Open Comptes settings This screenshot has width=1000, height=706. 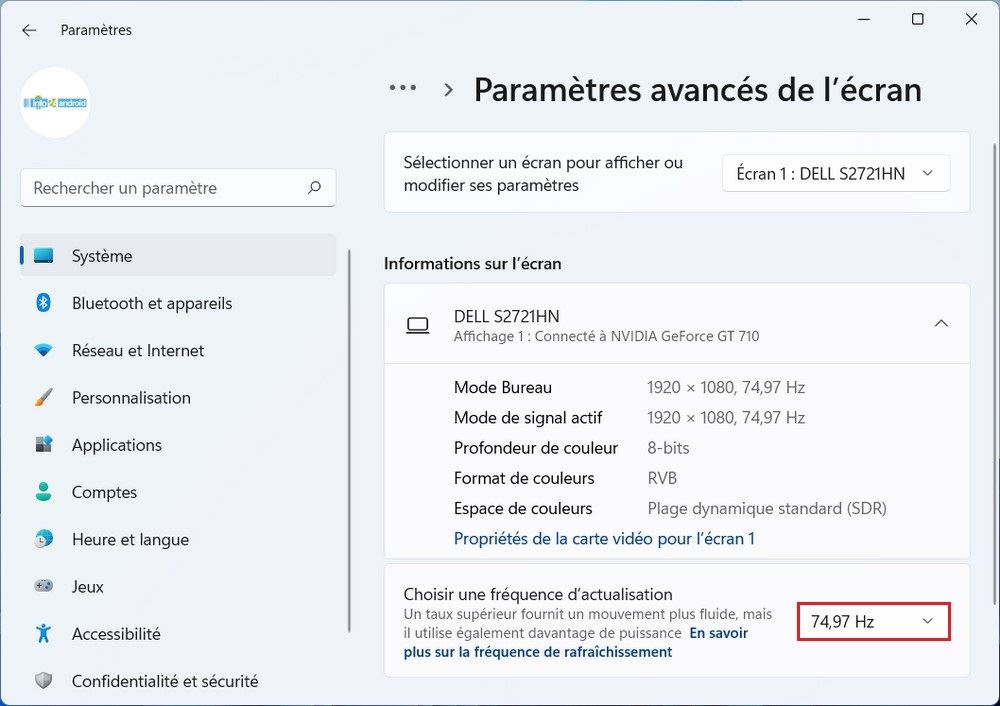[x=44, y=492]
